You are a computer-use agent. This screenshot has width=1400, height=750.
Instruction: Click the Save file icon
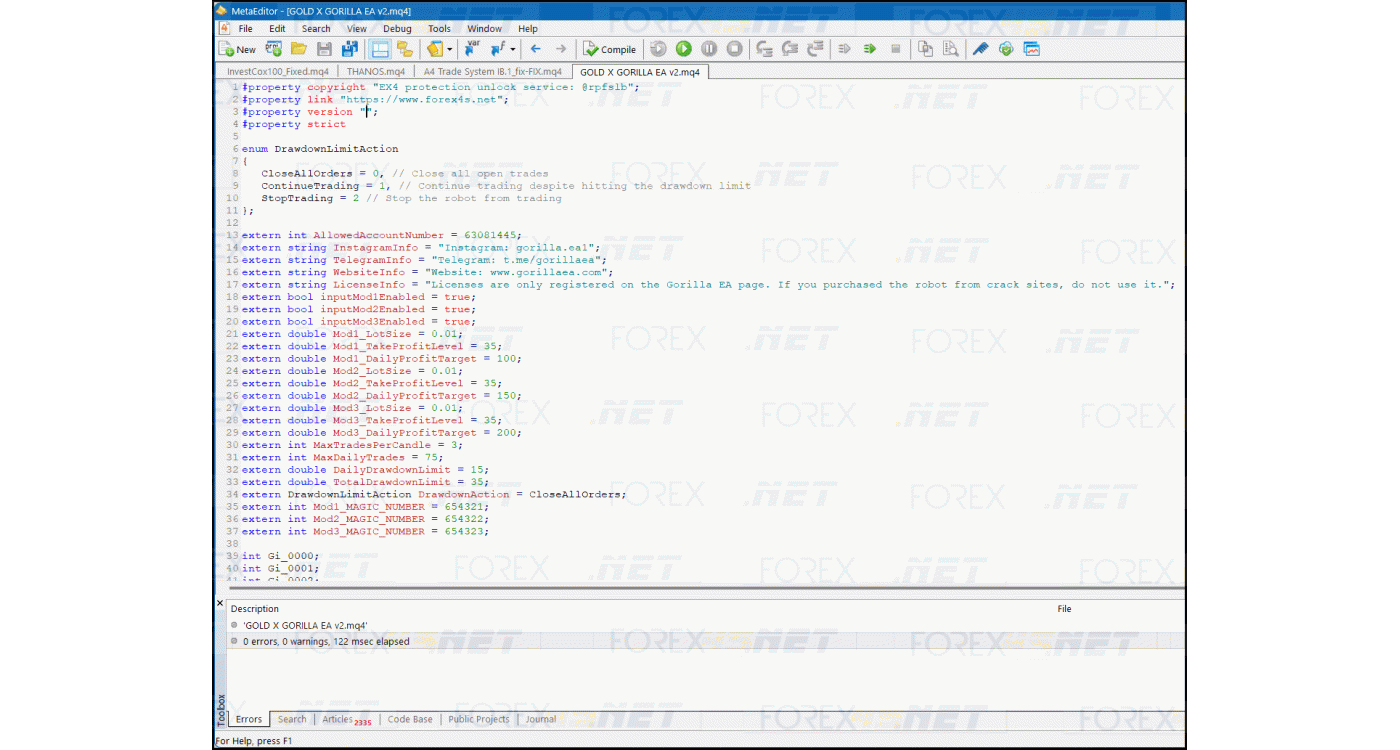[324, 49]
